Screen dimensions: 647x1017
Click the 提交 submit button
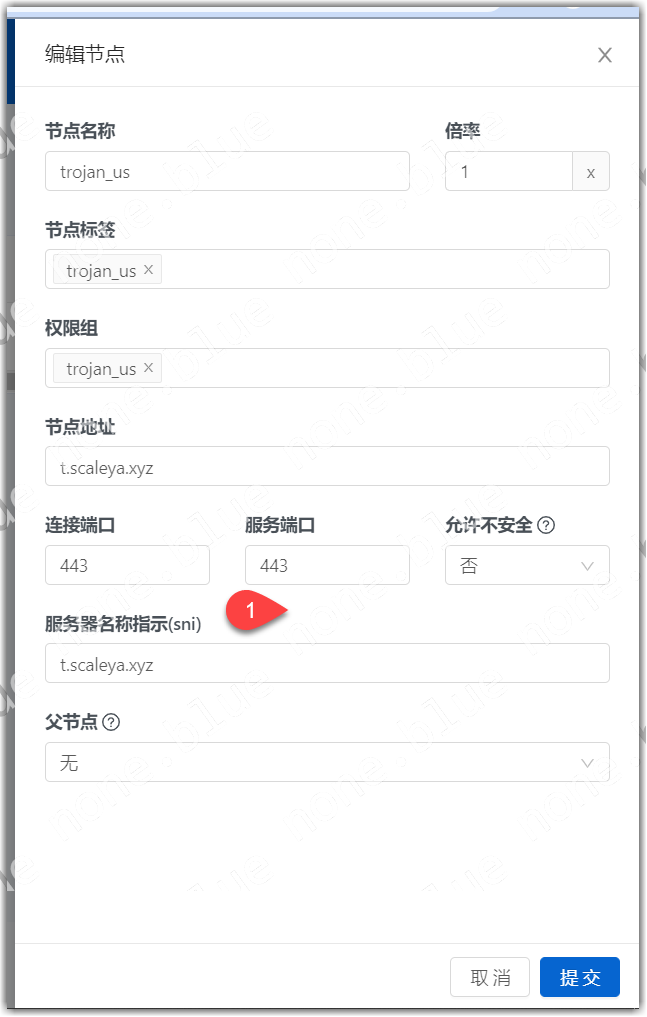tap(580, 977)
